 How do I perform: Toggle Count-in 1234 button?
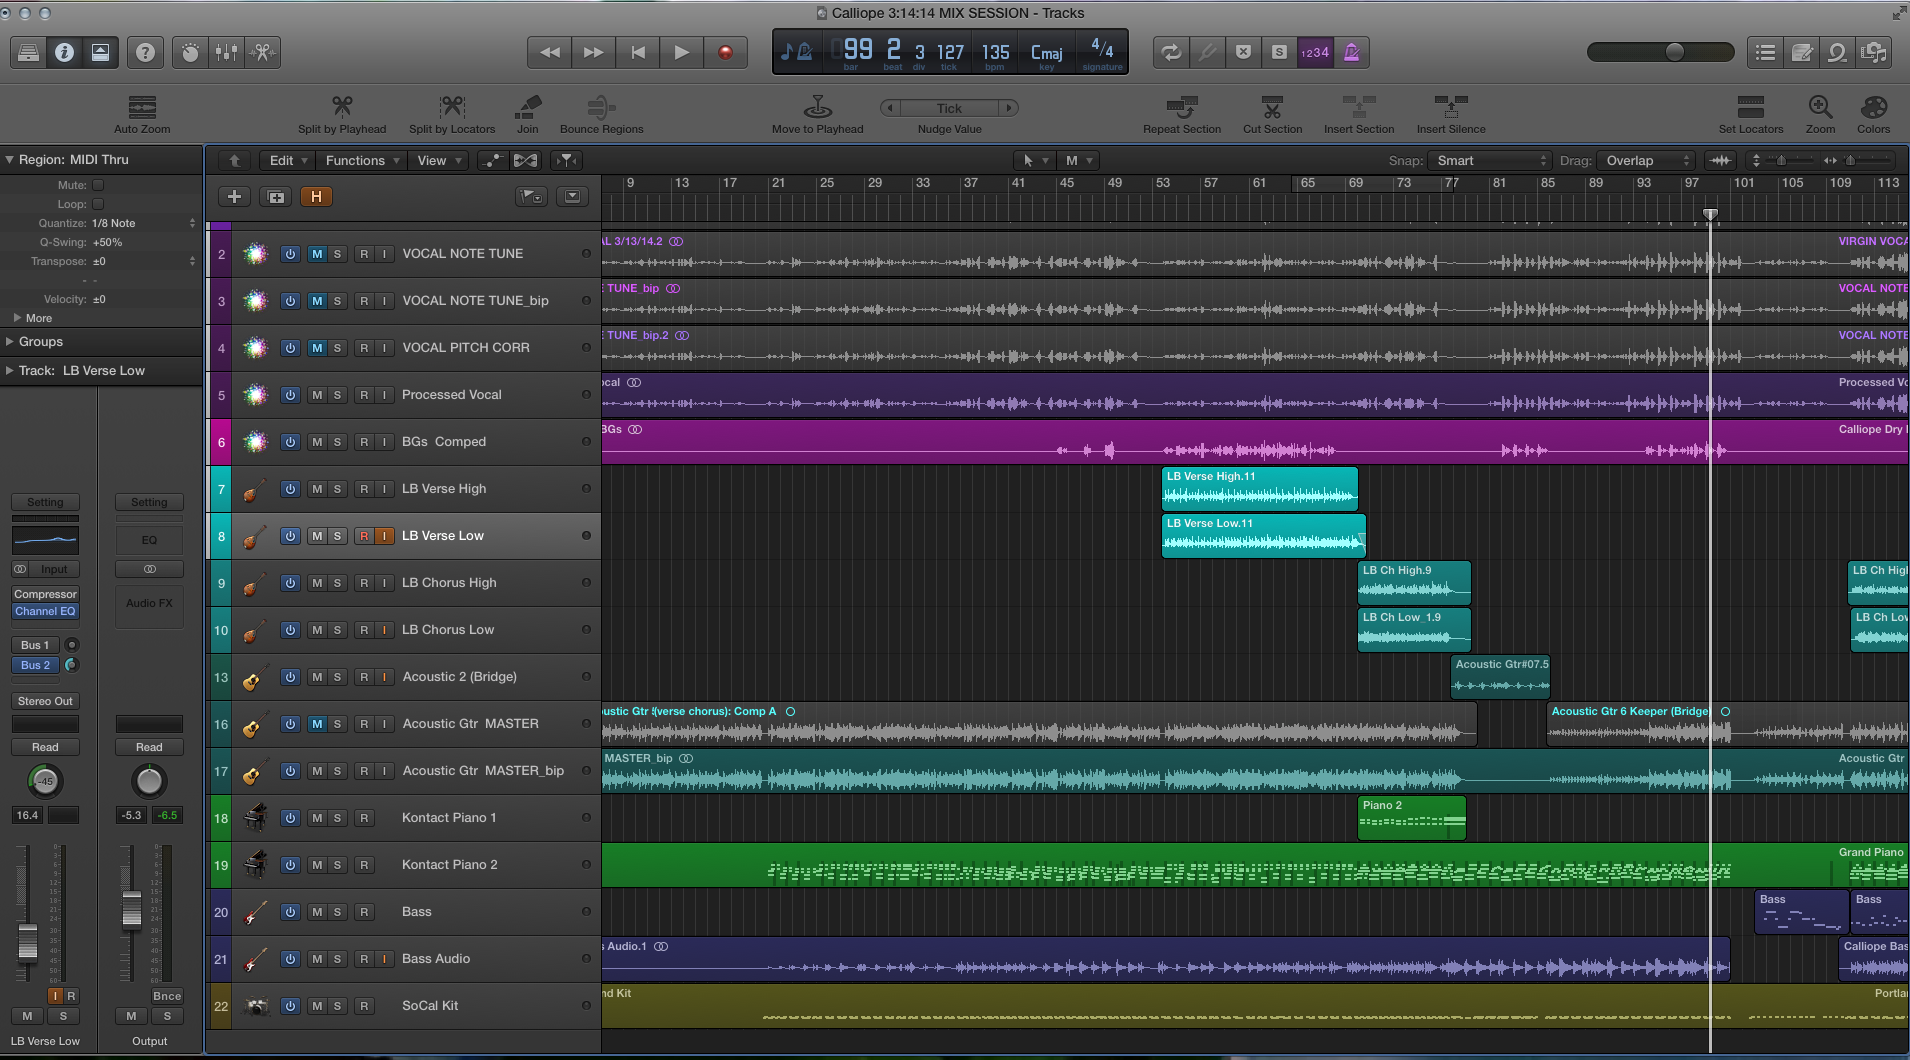pos(1315,52)
